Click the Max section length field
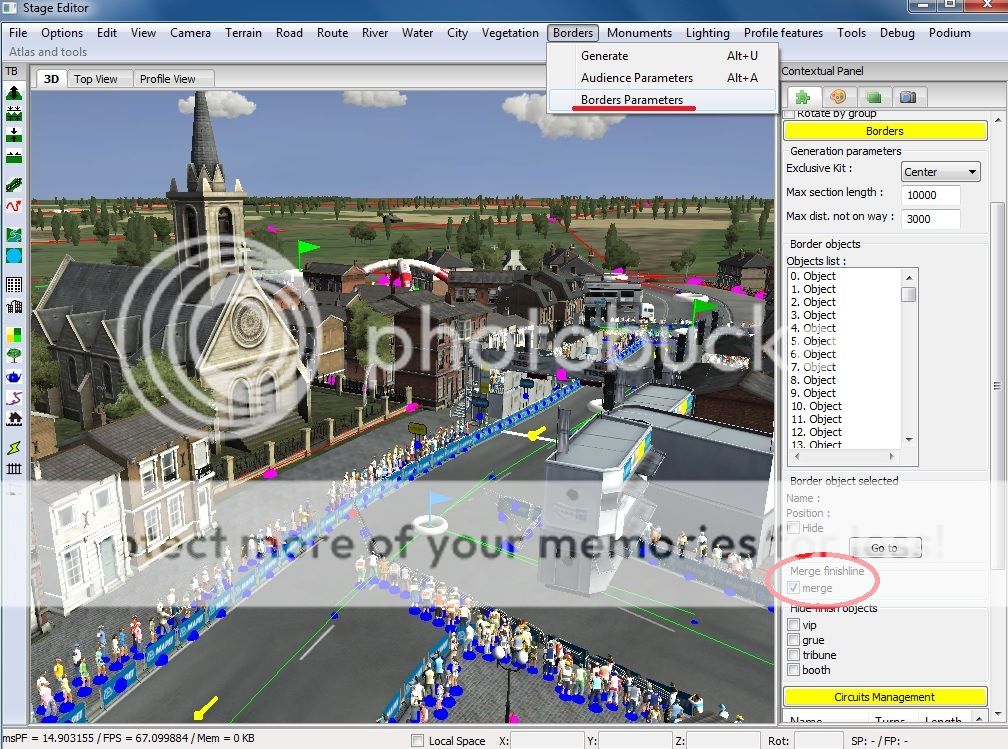This screenshot has width=1008, height=749. coord(930,196)
